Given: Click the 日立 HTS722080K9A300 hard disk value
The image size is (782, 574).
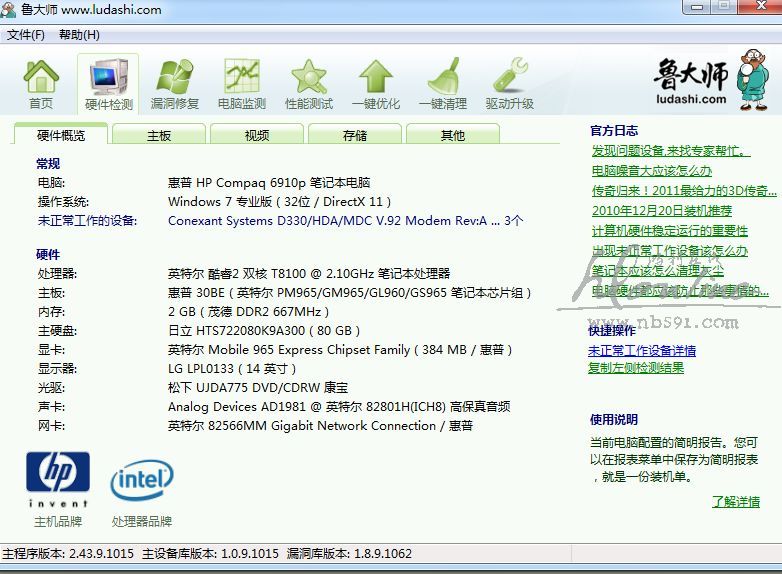Looking at the screenshot, I should pos(264,330).
